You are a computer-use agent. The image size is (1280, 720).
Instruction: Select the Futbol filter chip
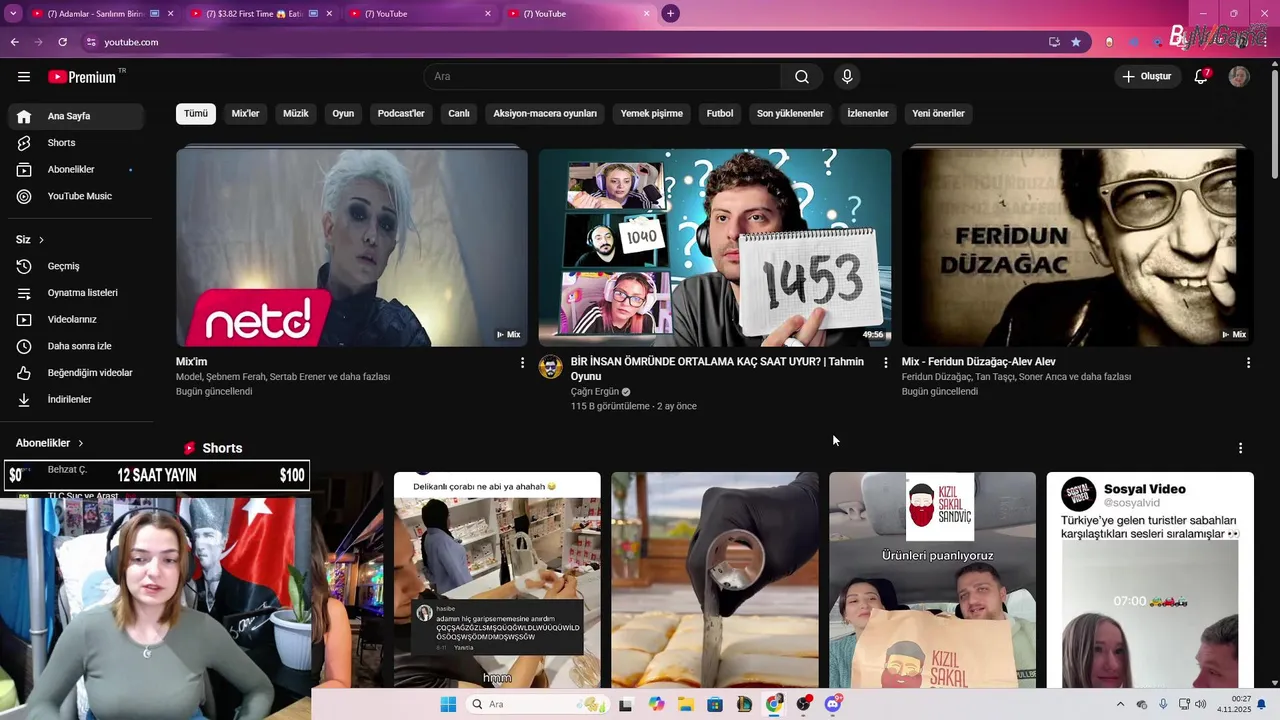(720, 114)
